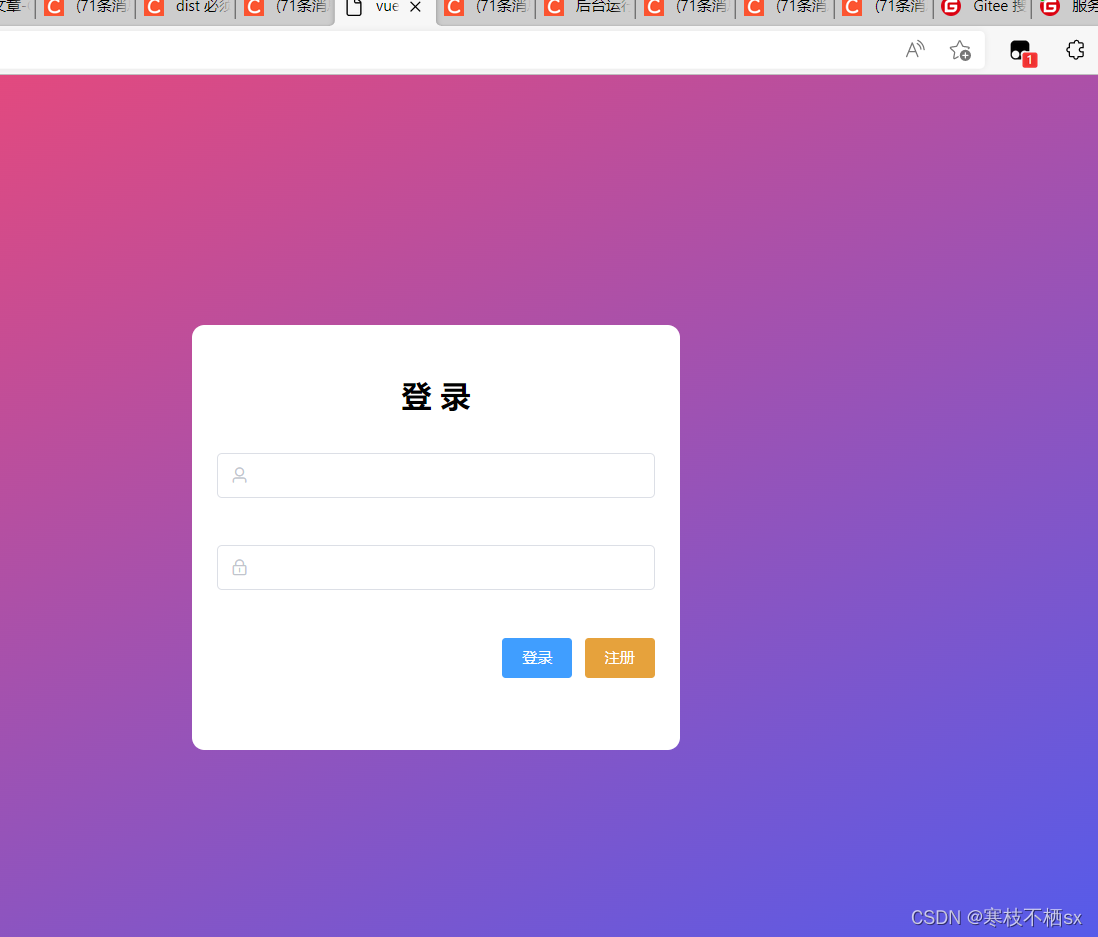
Task: Click the extension icon showing notification badge 1
Action: [x=1021, y=49]
